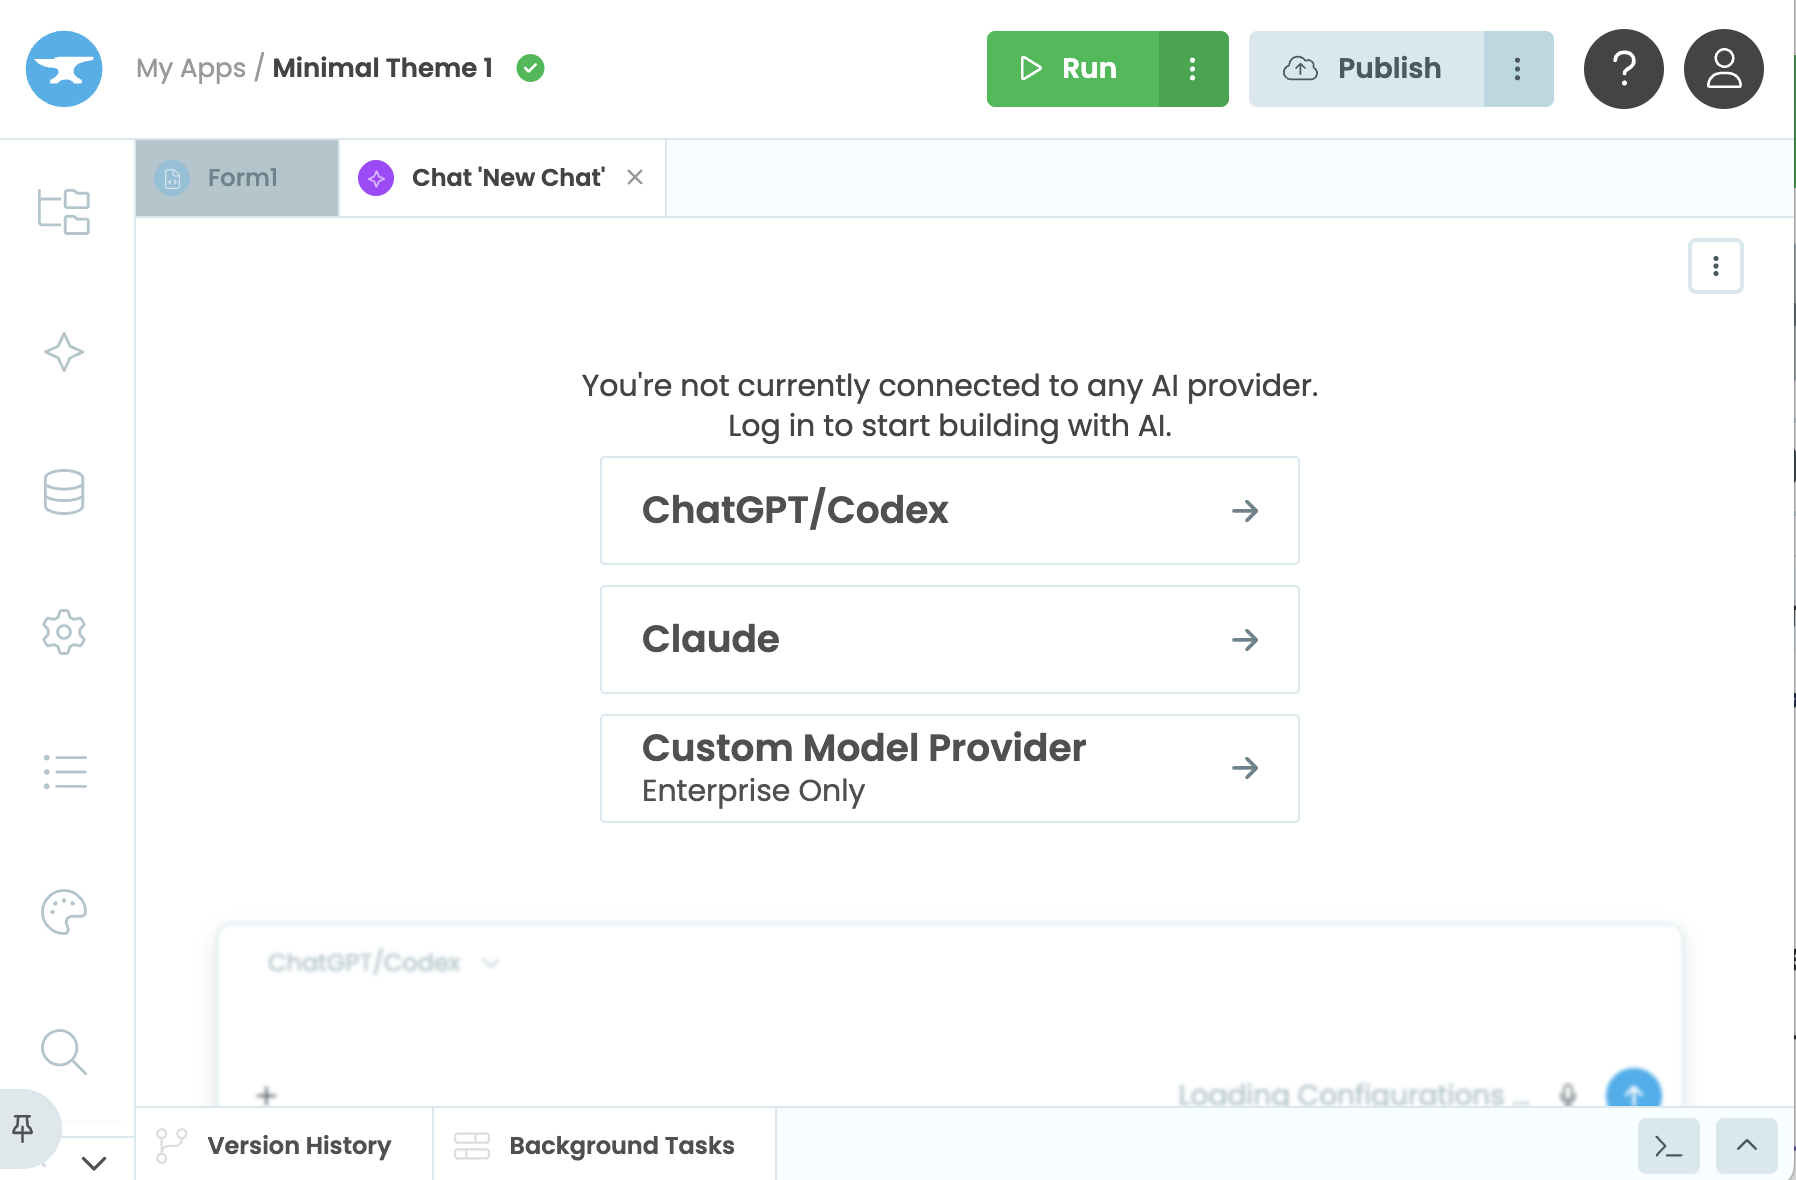Click the microphone icon in chat box

click(x=1568, y=1095)
